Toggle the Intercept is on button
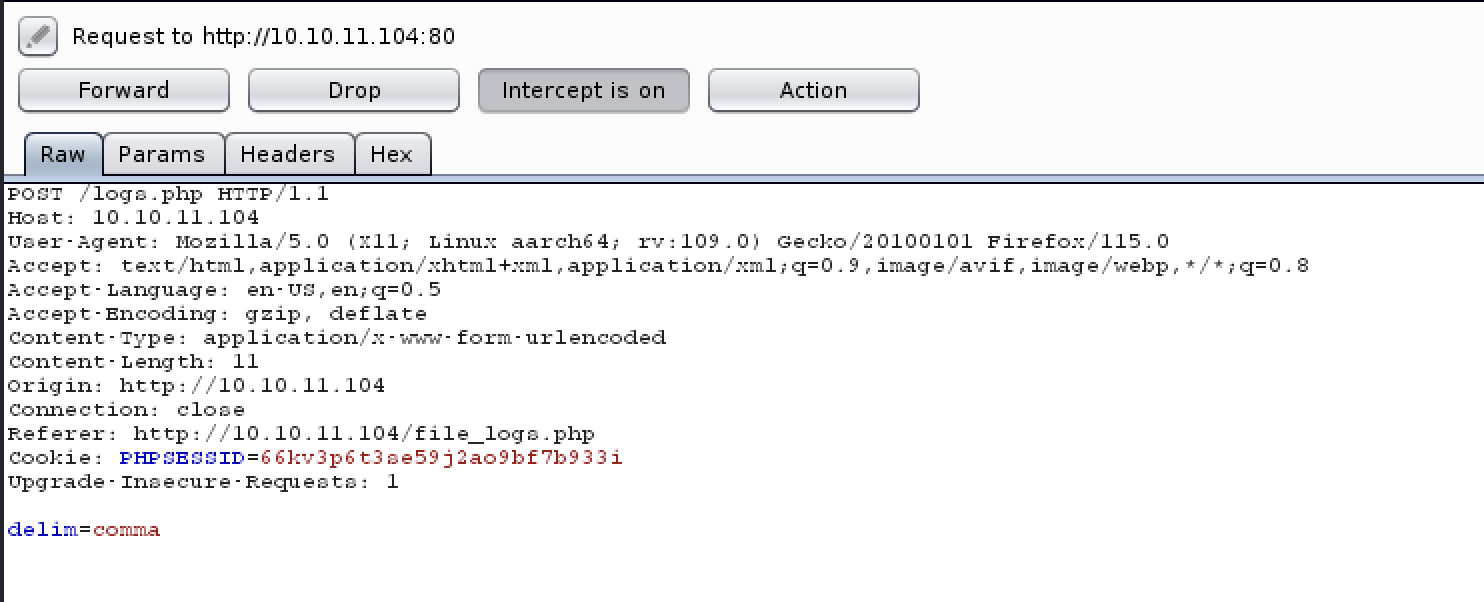 click(x=584, y=91)
